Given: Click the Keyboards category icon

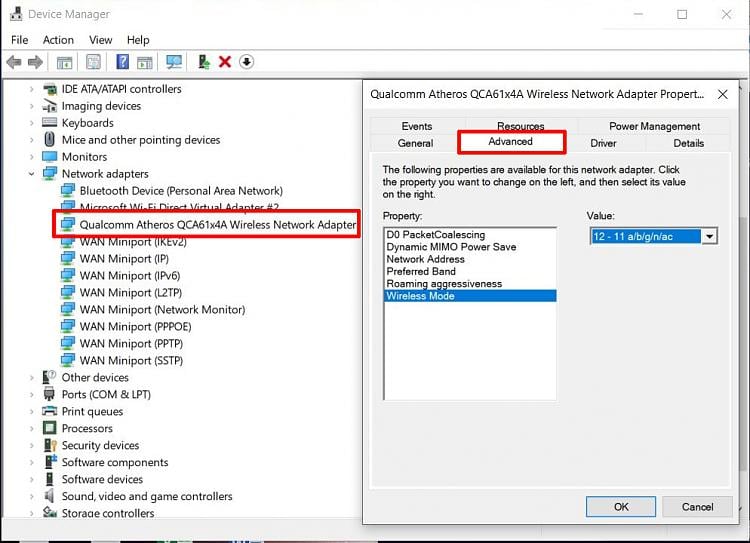Looking at the screenshot, I should (x=49, y=122).
